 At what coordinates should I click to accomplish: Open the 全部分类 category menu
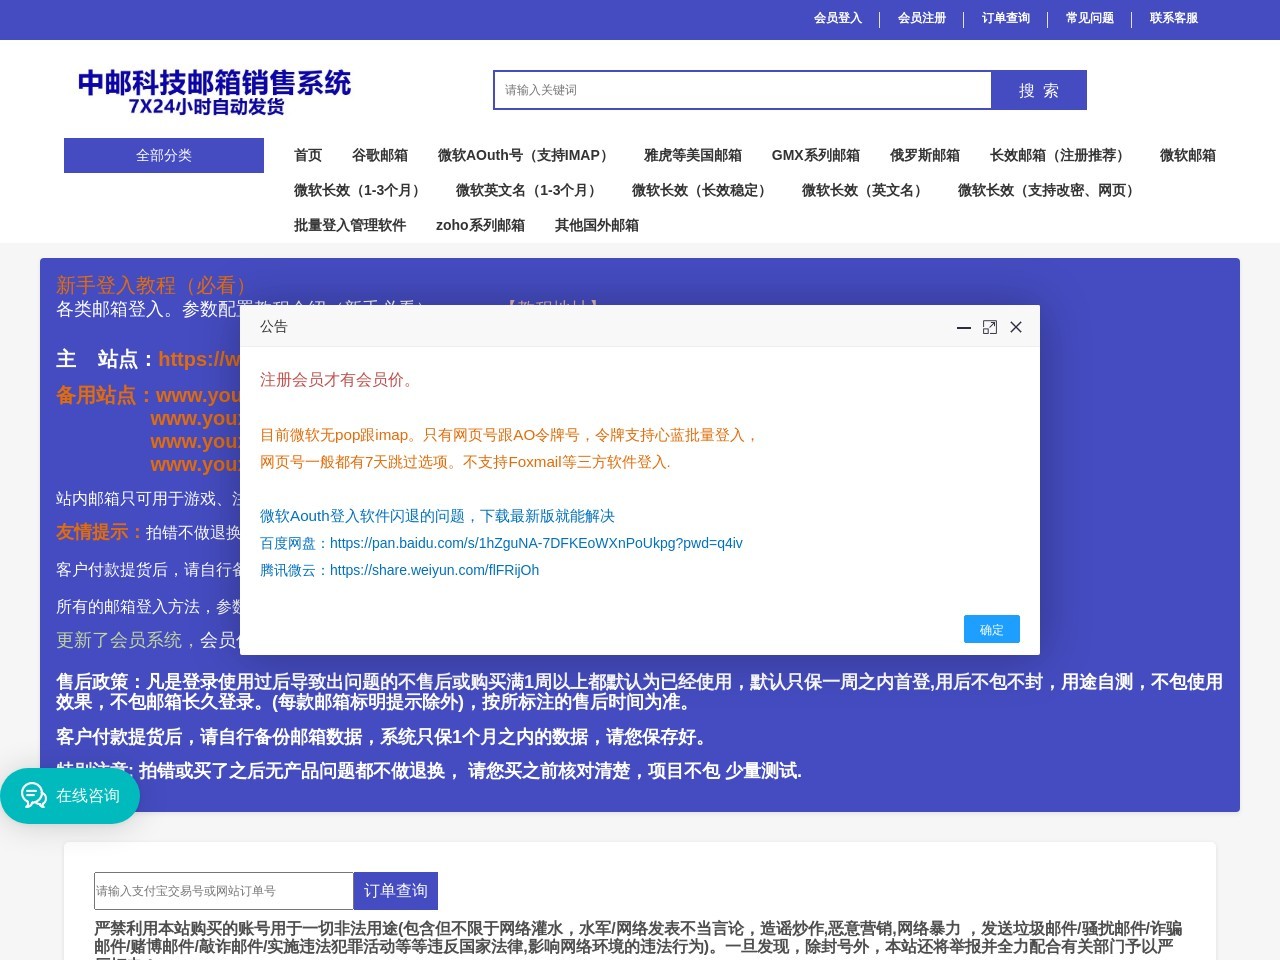164,155
